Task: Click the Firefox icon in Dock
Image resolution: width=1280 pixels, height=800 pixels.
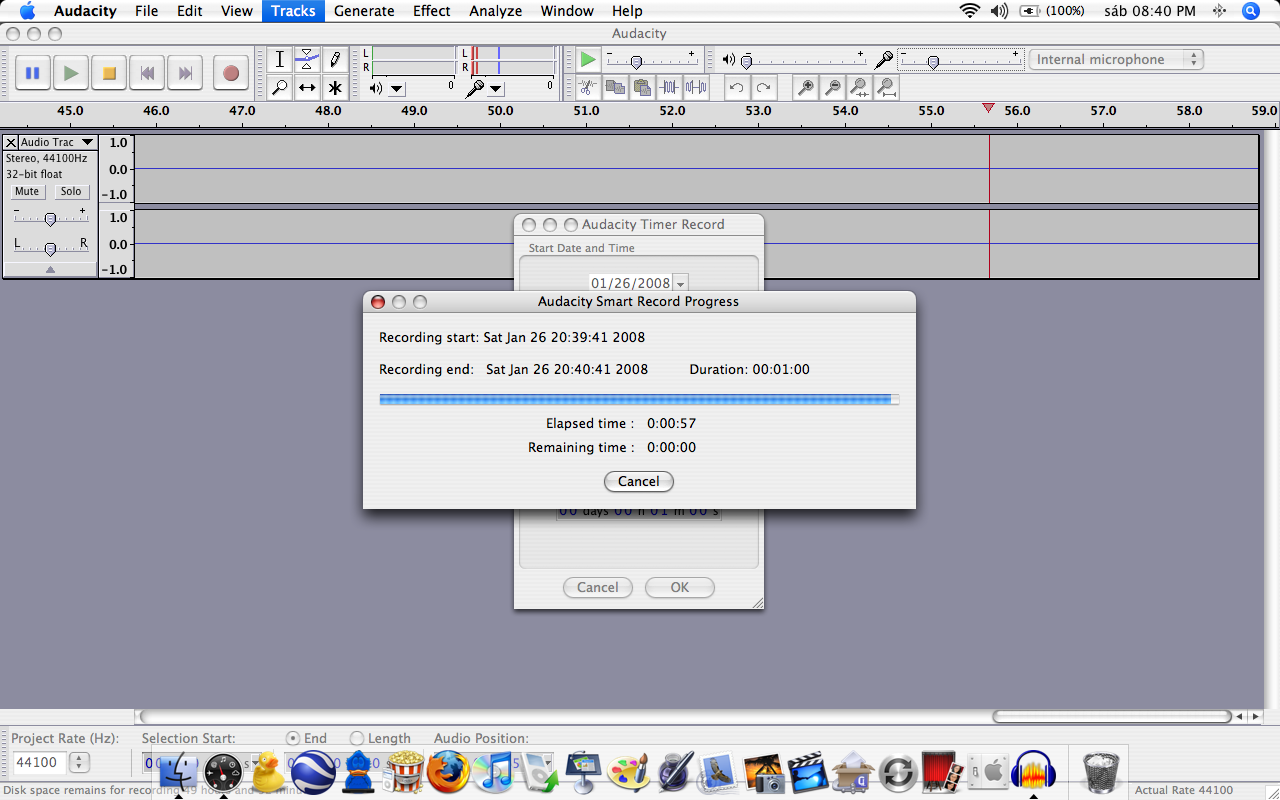Action: (448, 772)
